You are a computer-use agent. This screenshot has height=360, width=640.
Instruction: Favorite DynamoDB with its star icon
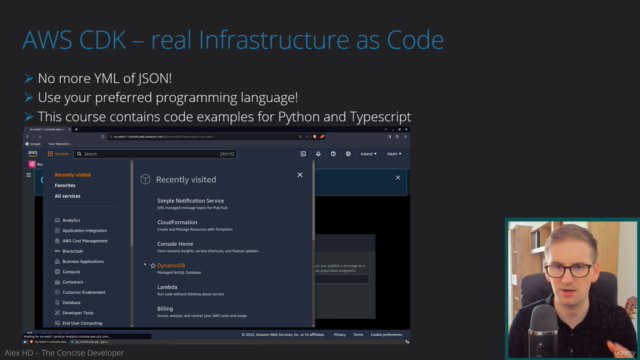pos(153,265)
